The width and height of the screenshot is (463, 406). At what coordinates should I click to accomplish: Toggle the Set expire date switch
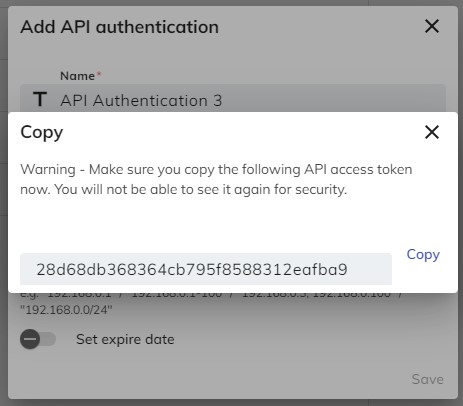[x=38, y=340]
